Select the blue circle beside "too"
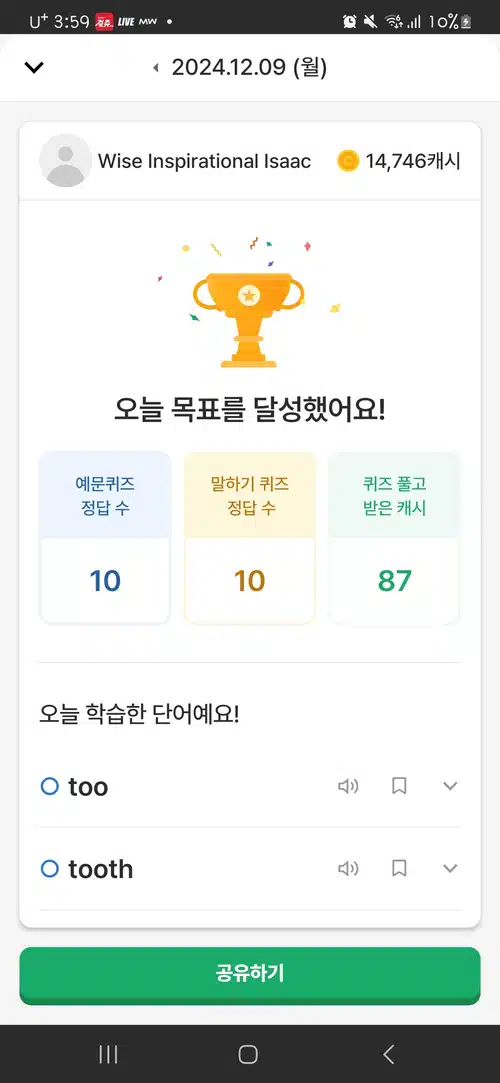Viewport: 500px width, 1083px height. tap(50, 786)
